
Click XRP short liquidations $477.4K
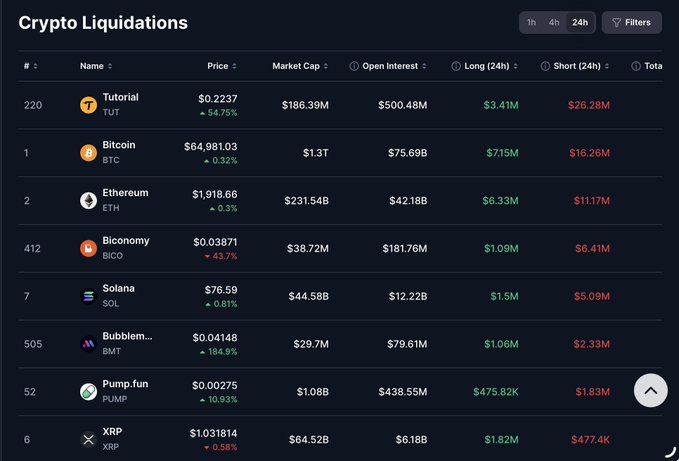[591, 440]
